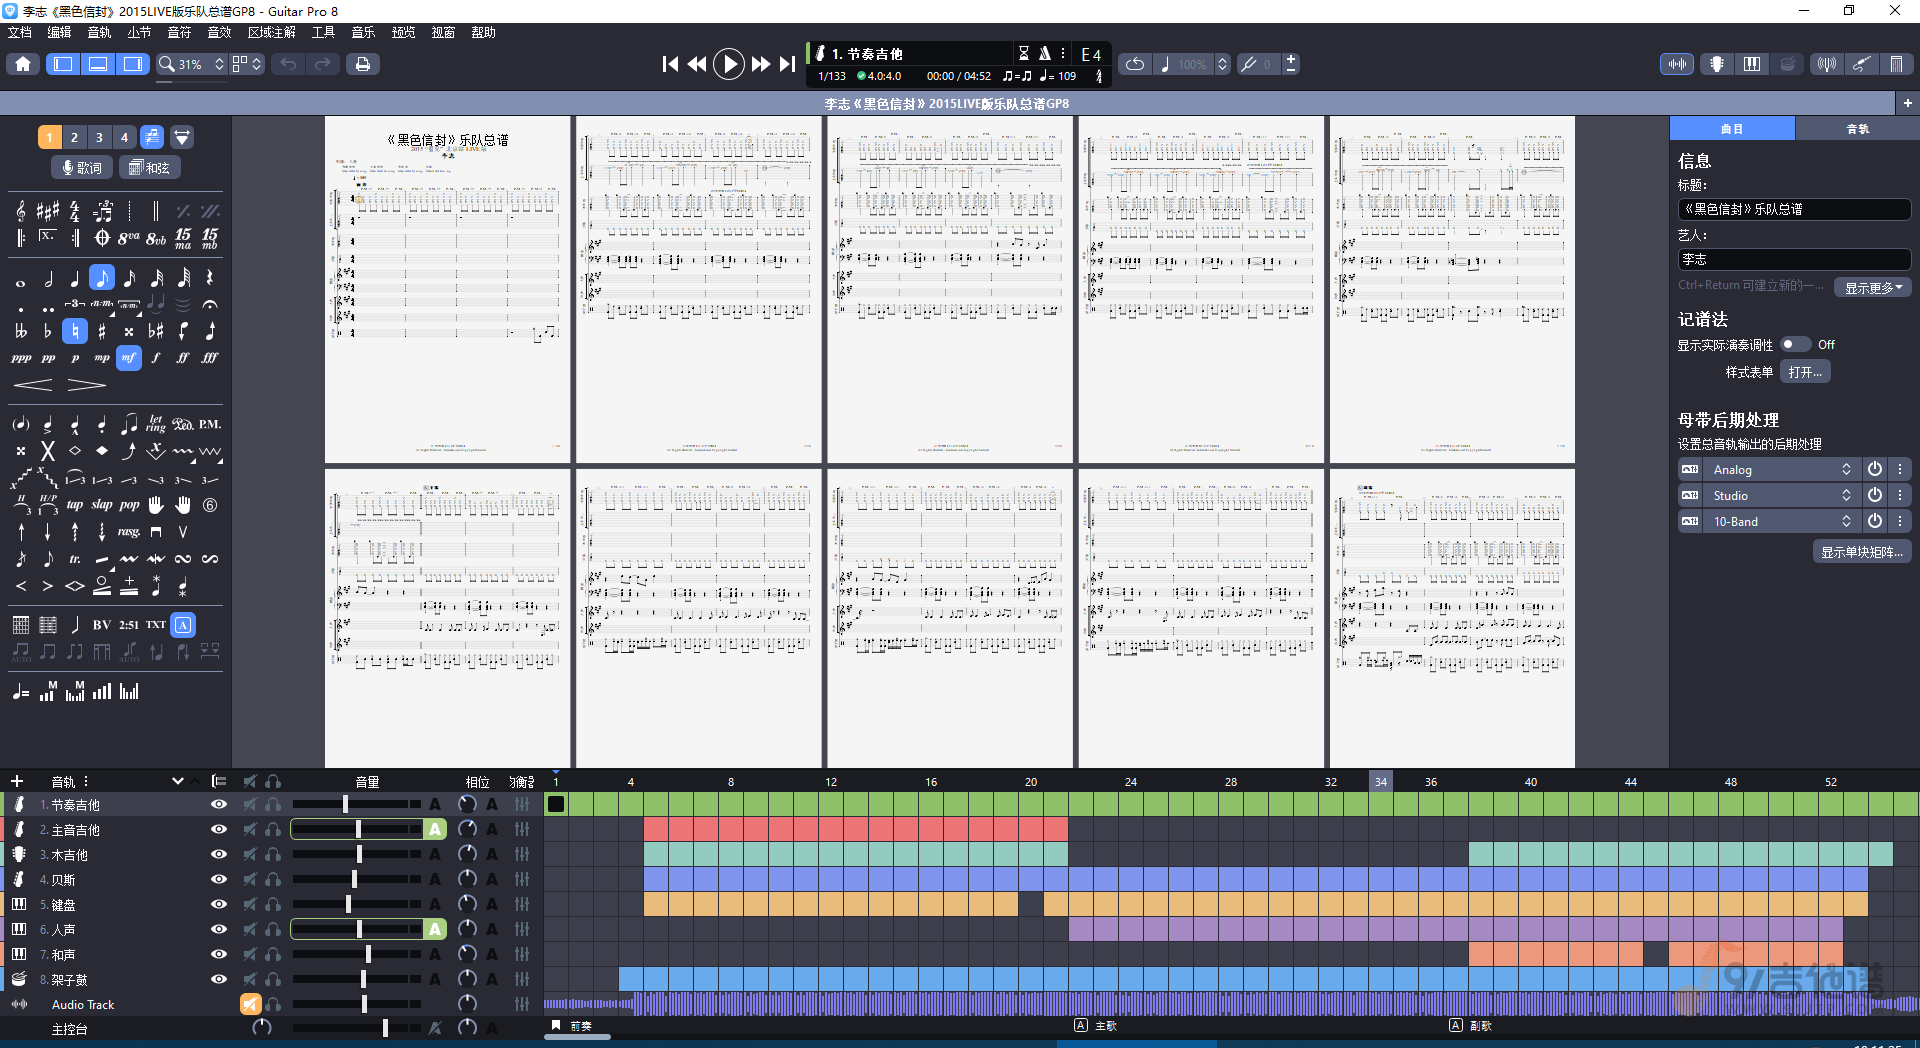Open the 音轨 menu
The height and width of the screenshot is (1048, 1920).
99,32
